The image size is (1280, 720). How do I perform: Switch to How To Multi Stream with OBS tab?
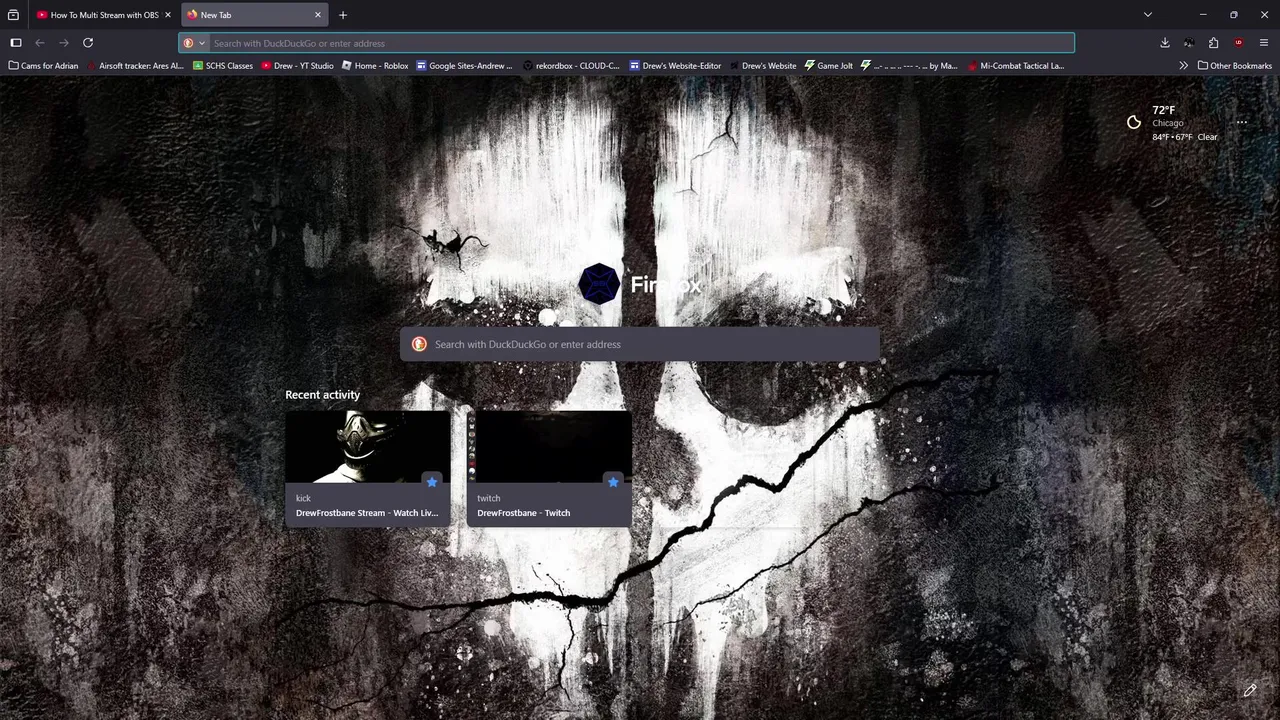pyautogui.click(x=104, y=15)
